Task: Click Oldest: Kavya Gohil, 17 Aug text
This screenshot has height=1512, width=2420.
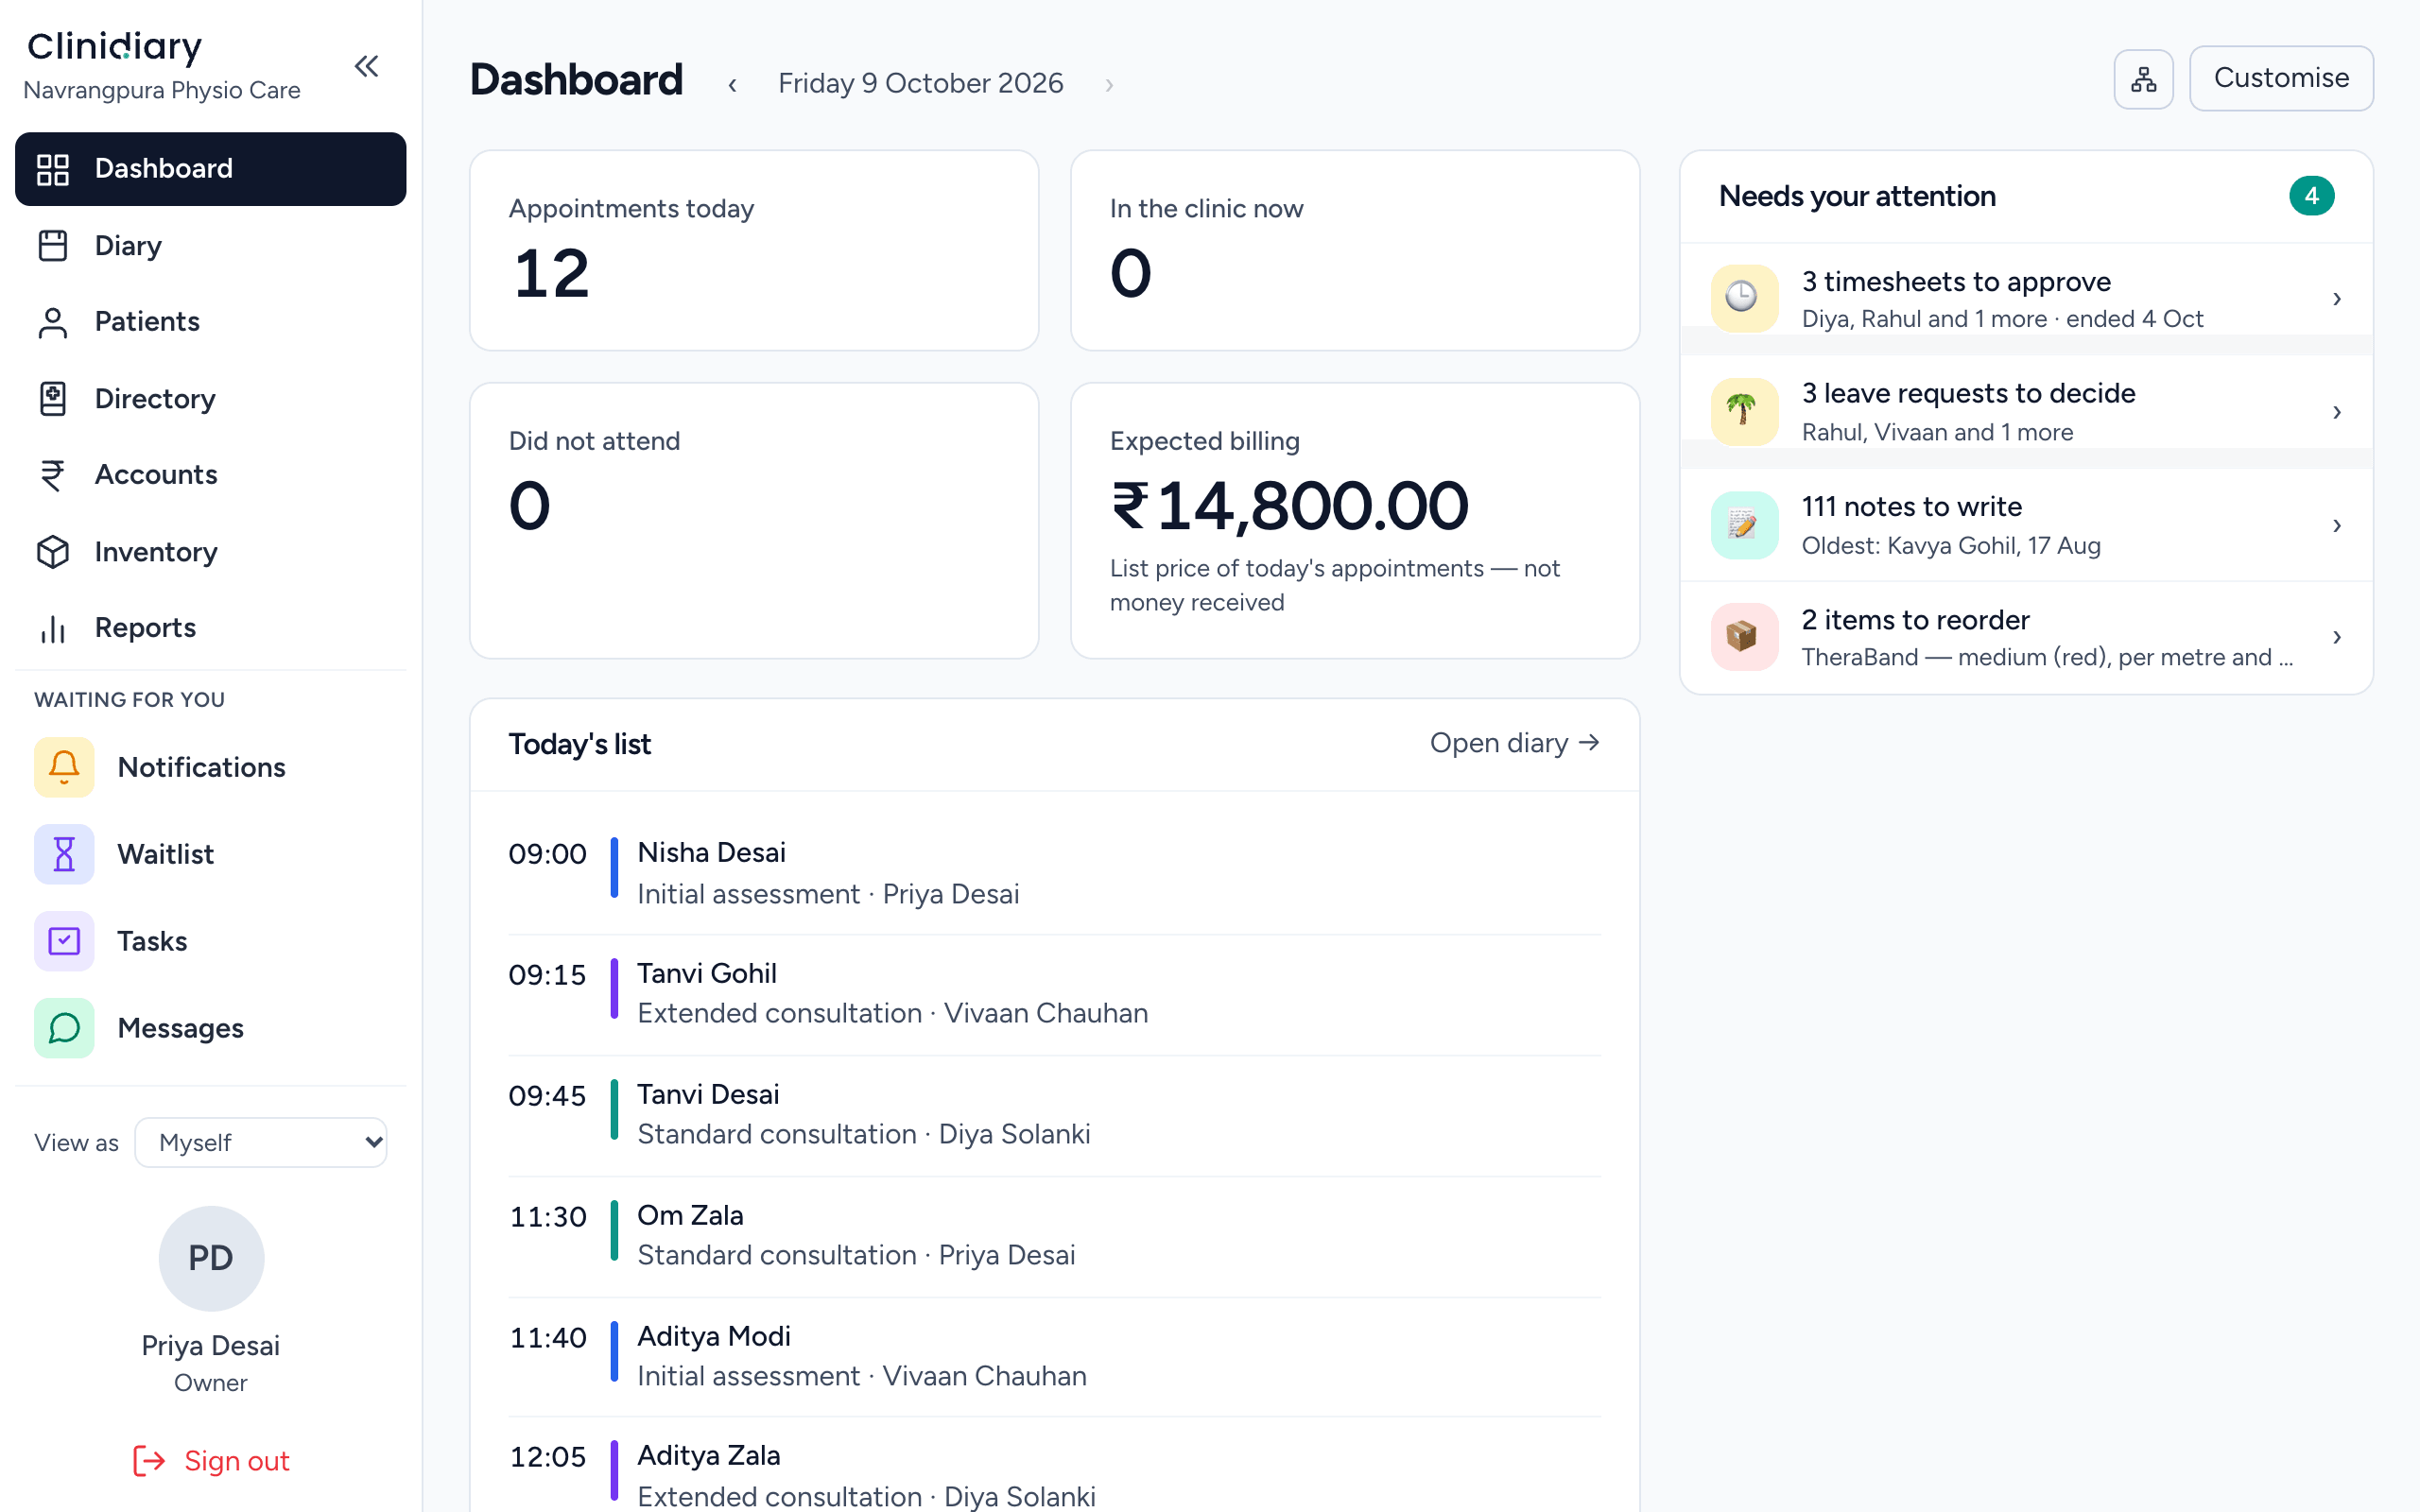Action: [1950, 546]
